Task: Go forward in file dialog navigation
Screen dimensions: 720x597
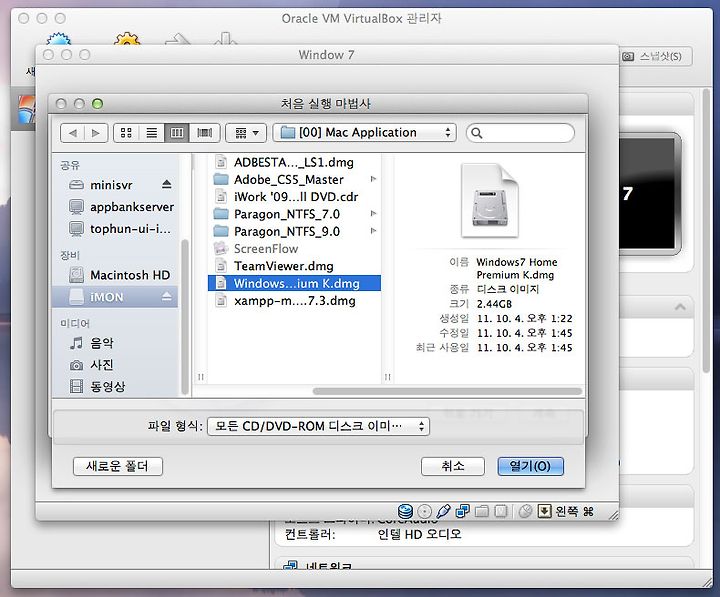Action: [96, 133]
